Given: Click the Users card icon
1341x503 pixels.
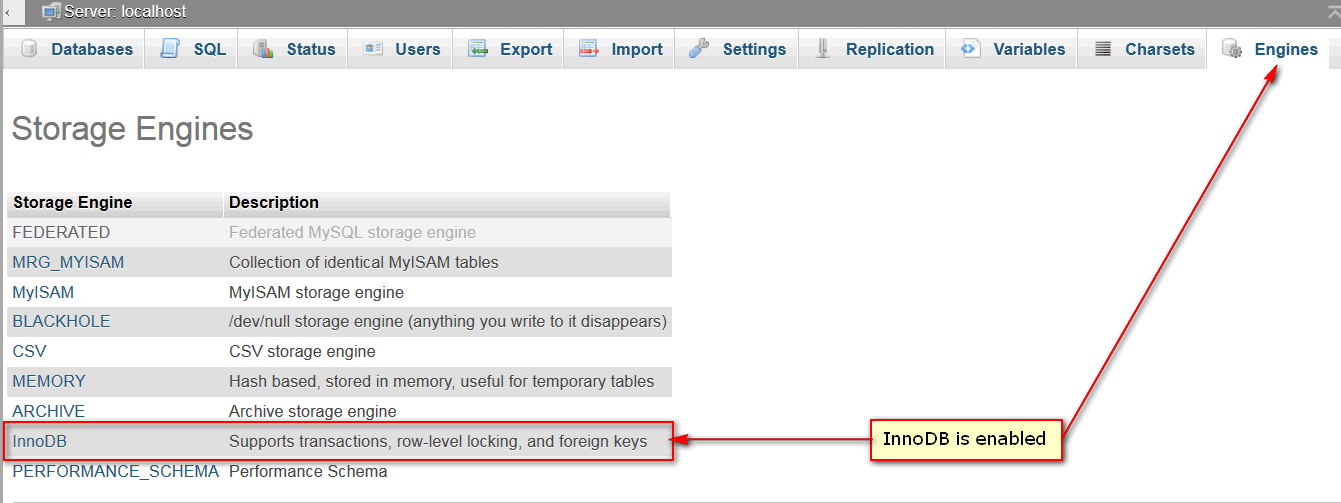Looking at the screenshot, I should (373, 49).
